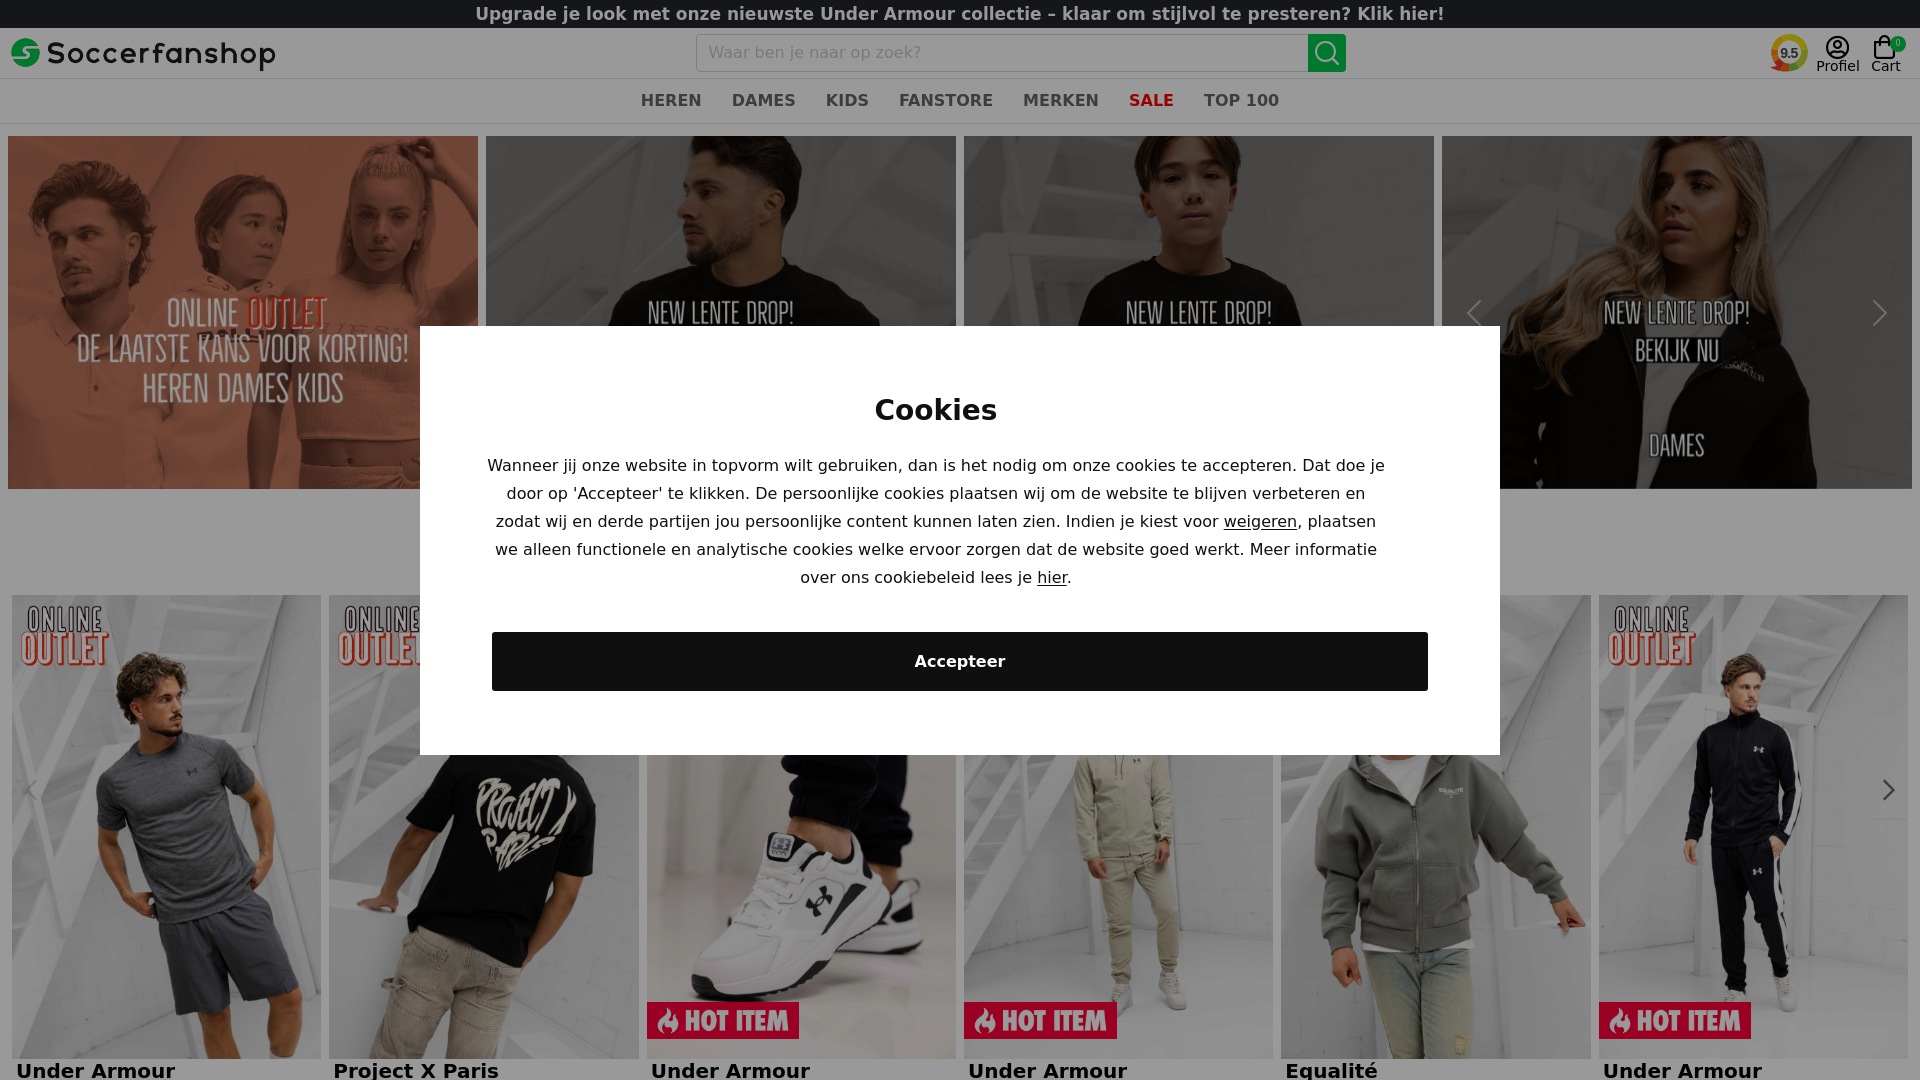Open the TOP 100 page
Screen dimensions: 1920x1080
pos(1241,100)
